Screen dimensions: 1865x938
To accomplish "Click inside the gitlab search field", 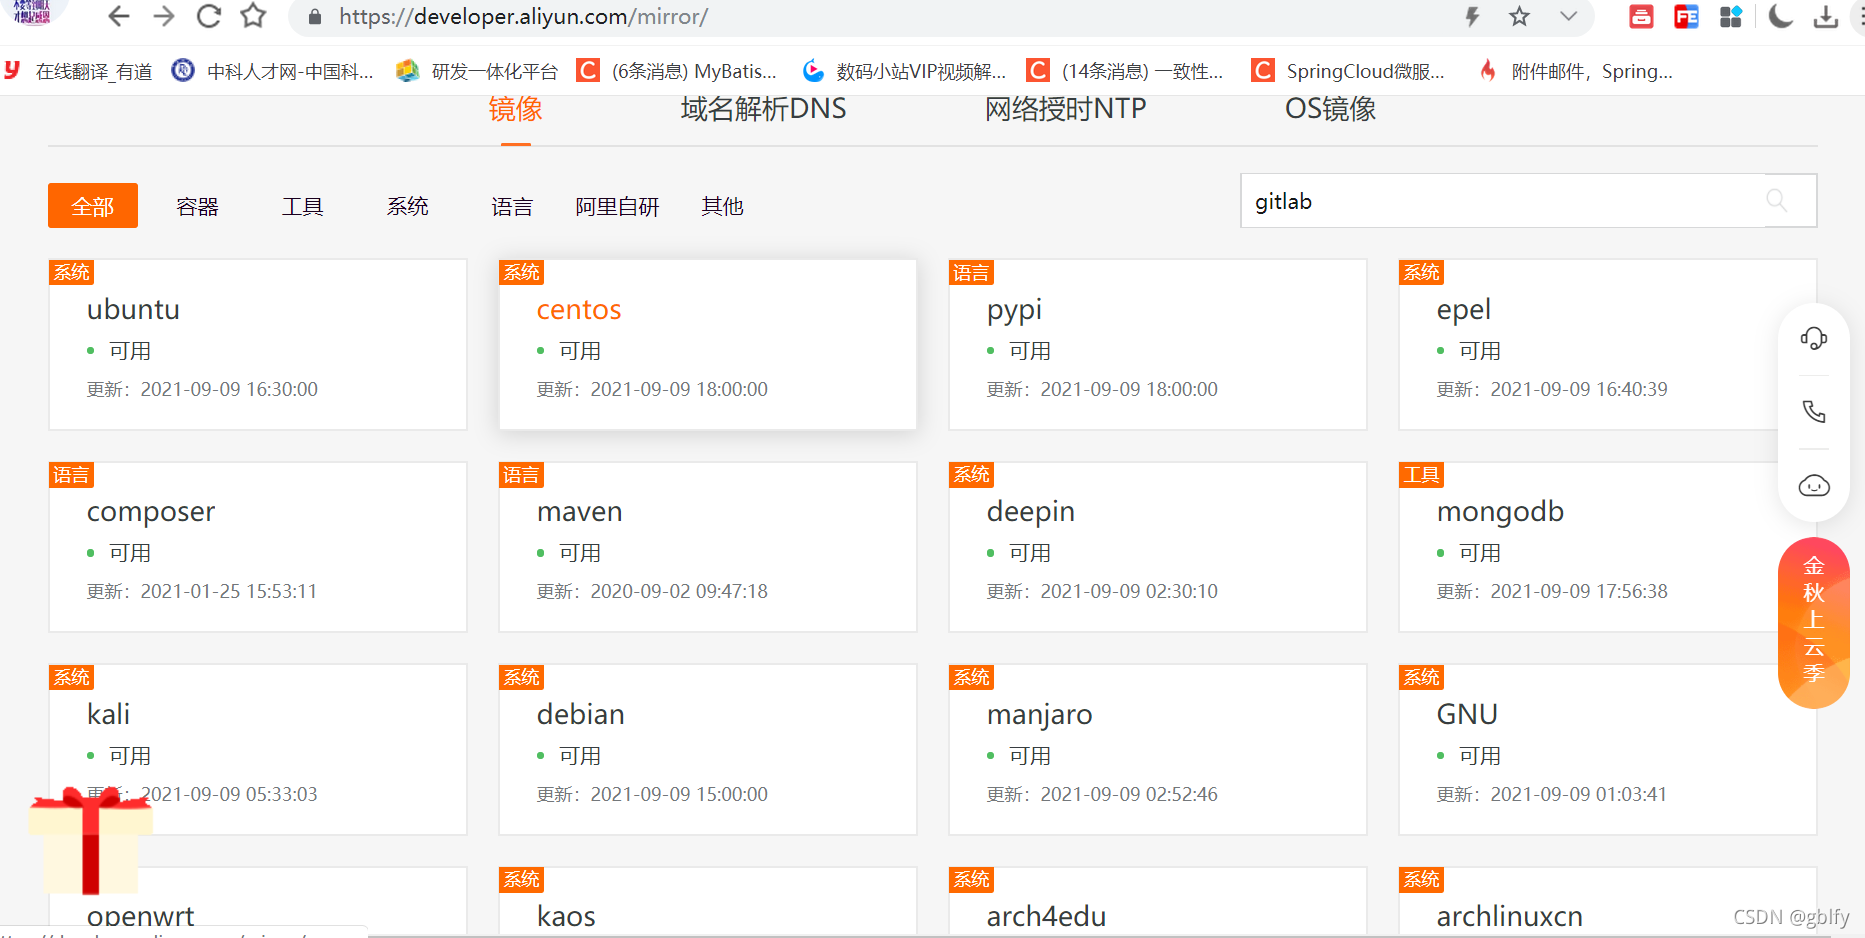I will click(1450, 200).
